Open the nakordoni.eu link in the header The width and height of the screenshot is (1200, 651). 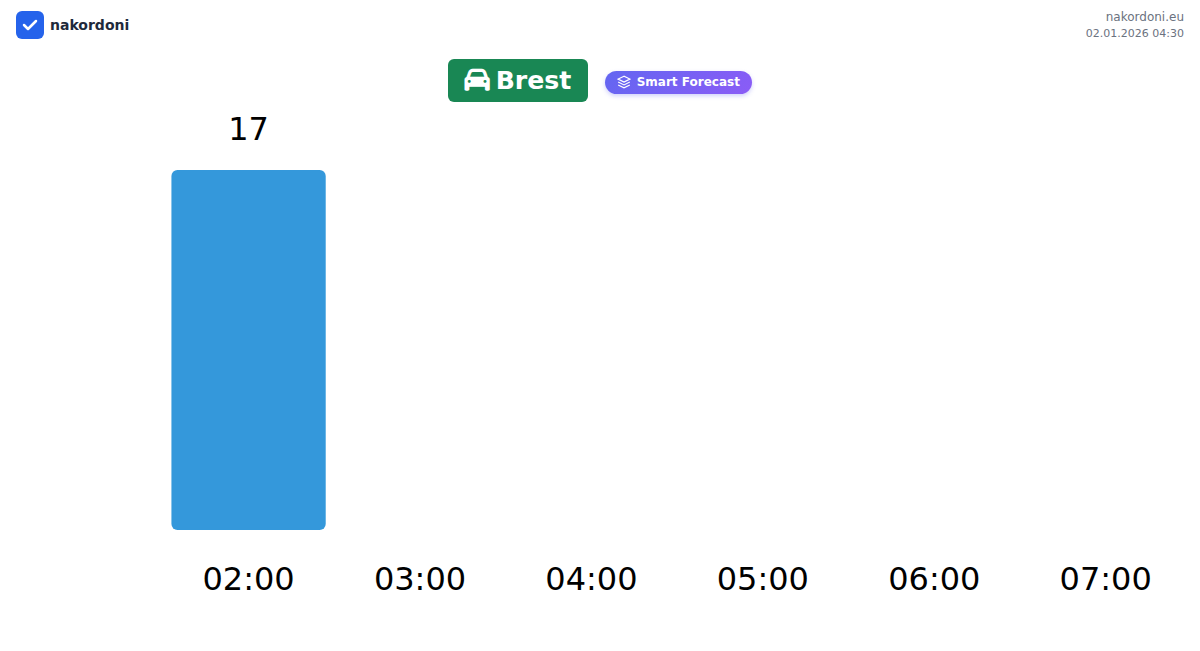pyautogui.click(x=1144, y=16)
